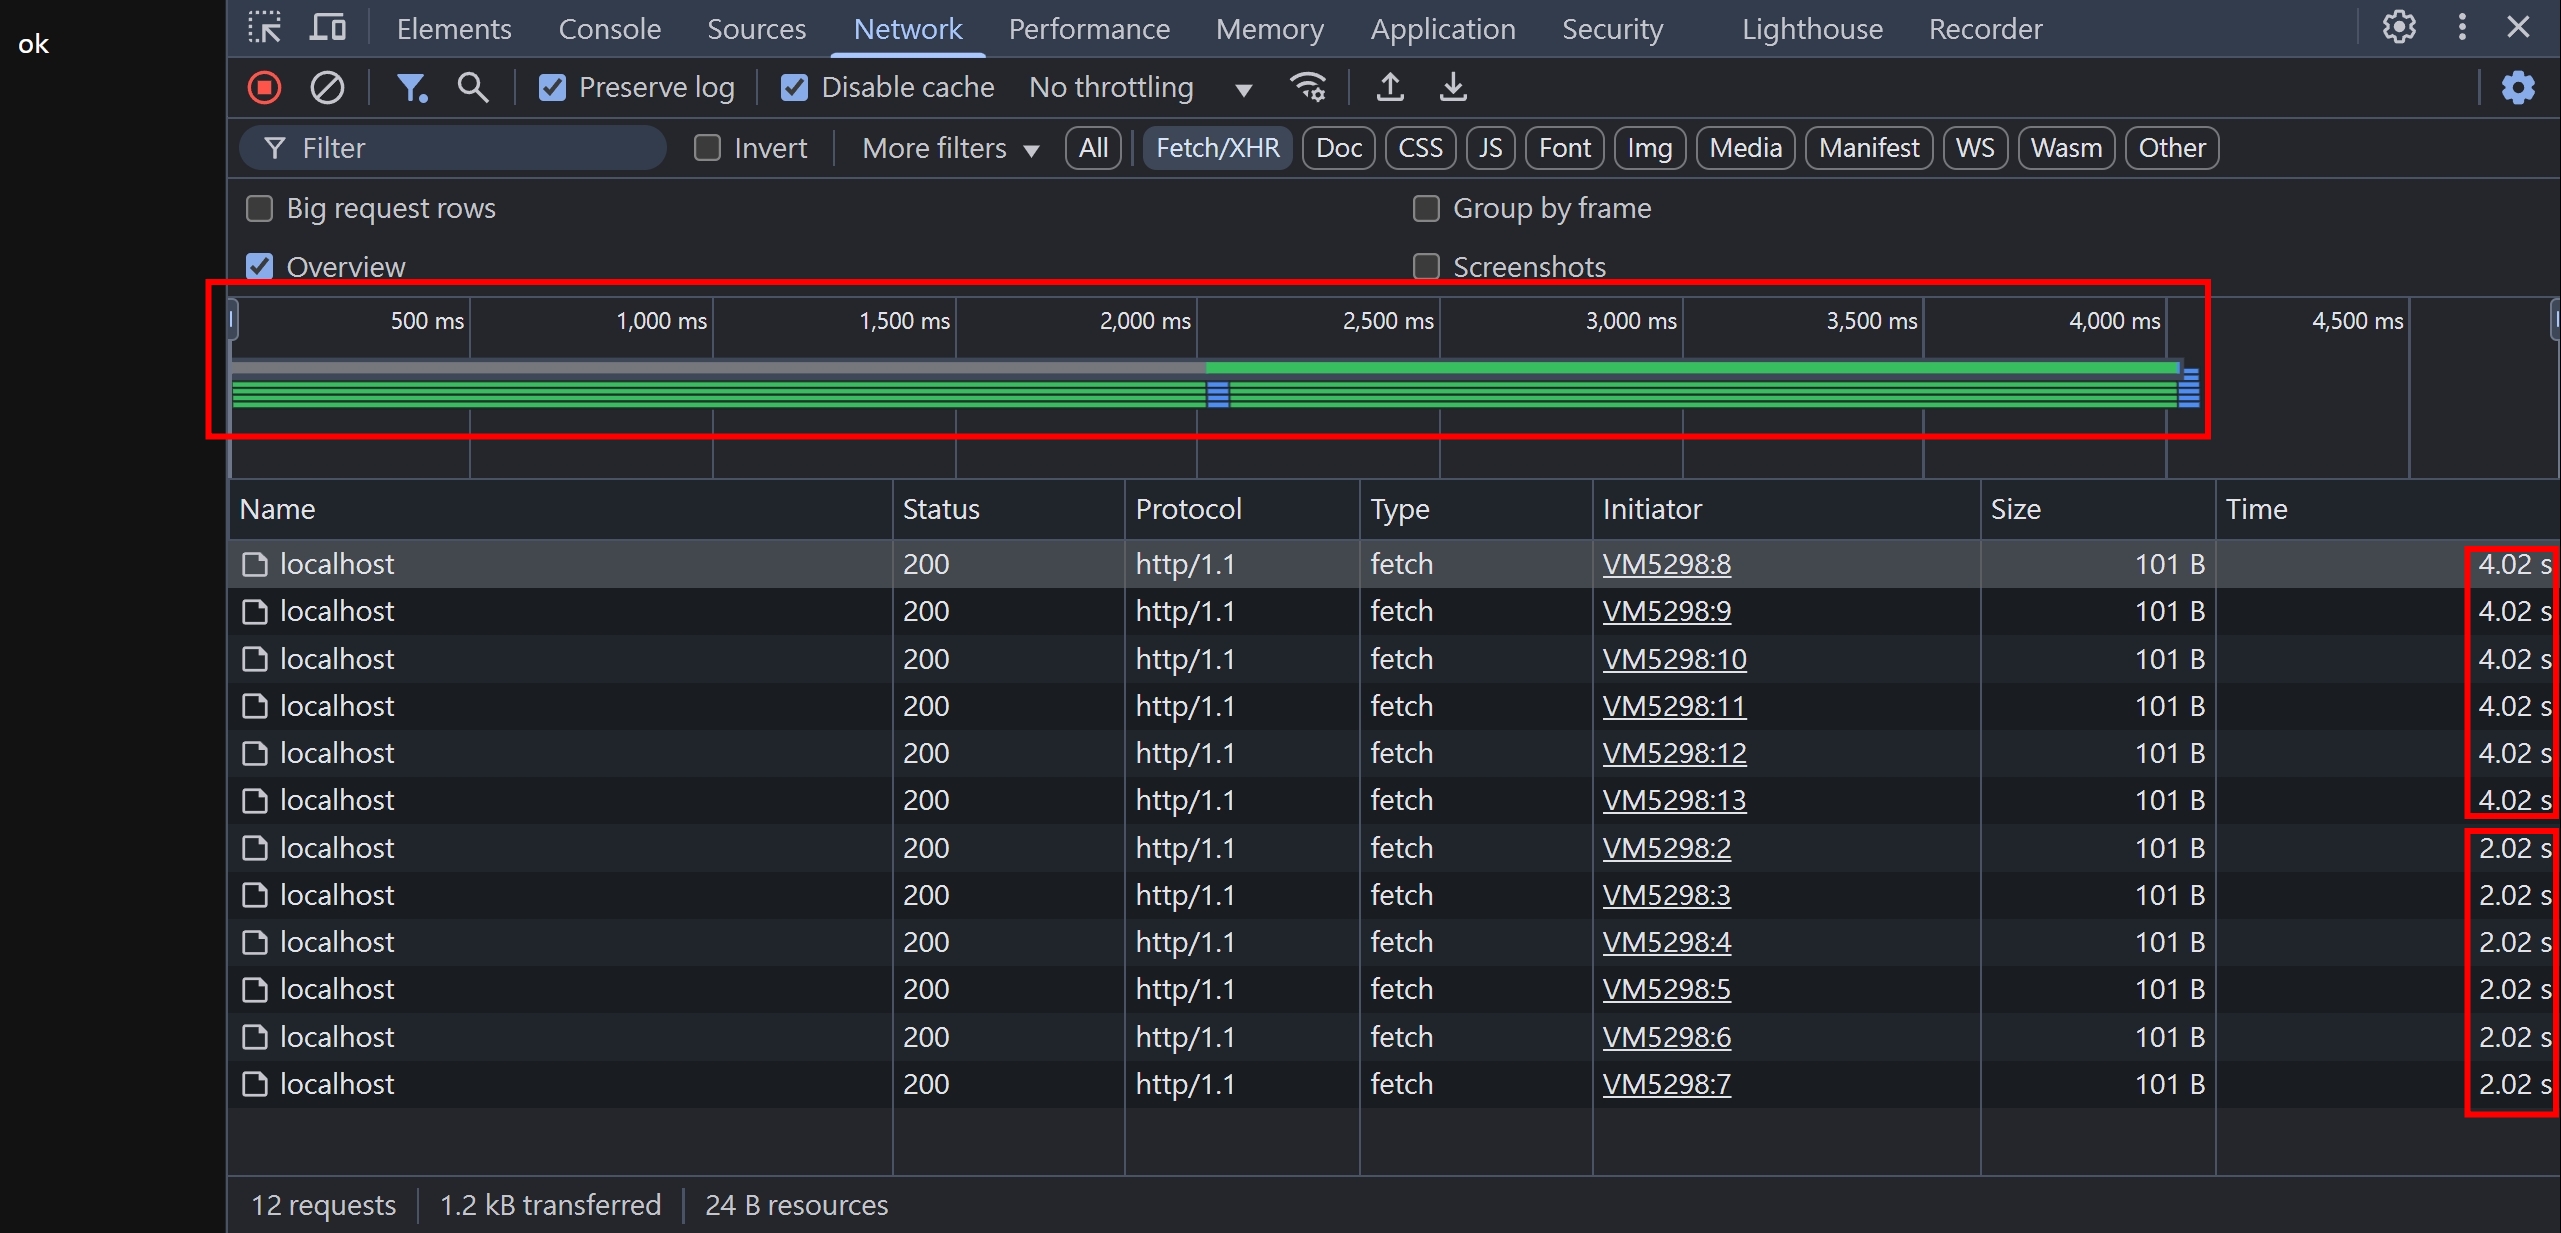Filter by Img type
Image resolution: width=2561 pixels, height=1233 pixels.
(x=1649, y=148)
